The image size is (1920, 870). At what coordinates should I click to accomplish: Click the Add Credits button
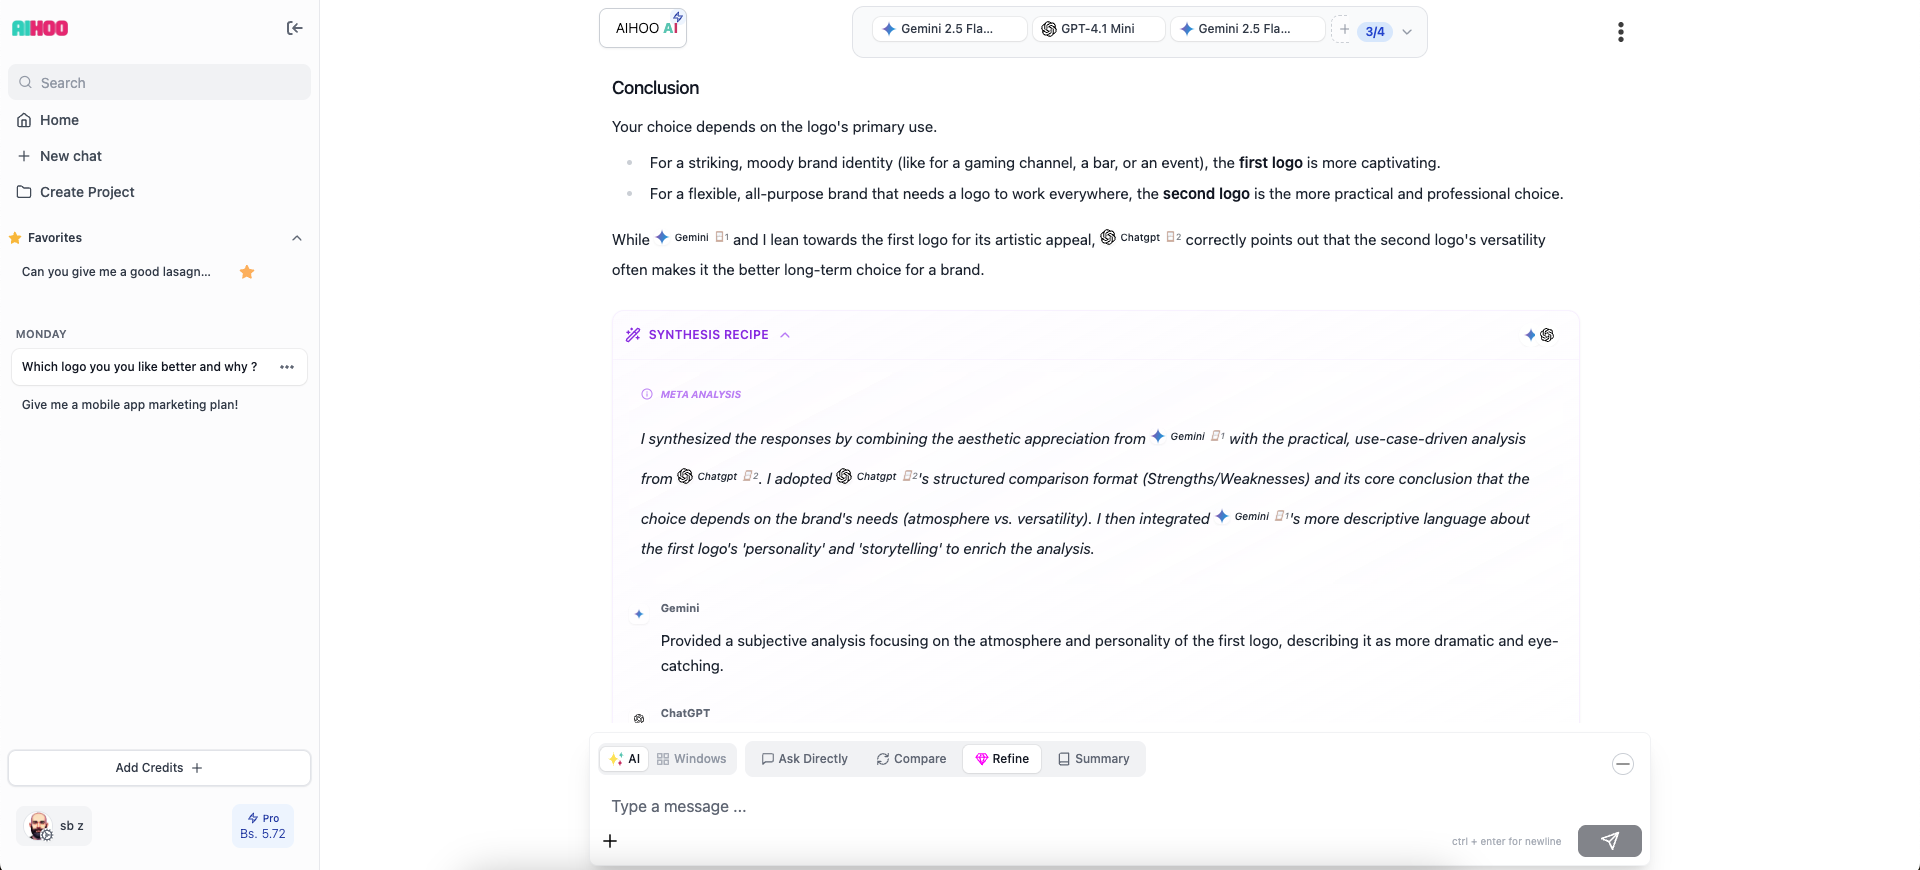tap(159, 768)
